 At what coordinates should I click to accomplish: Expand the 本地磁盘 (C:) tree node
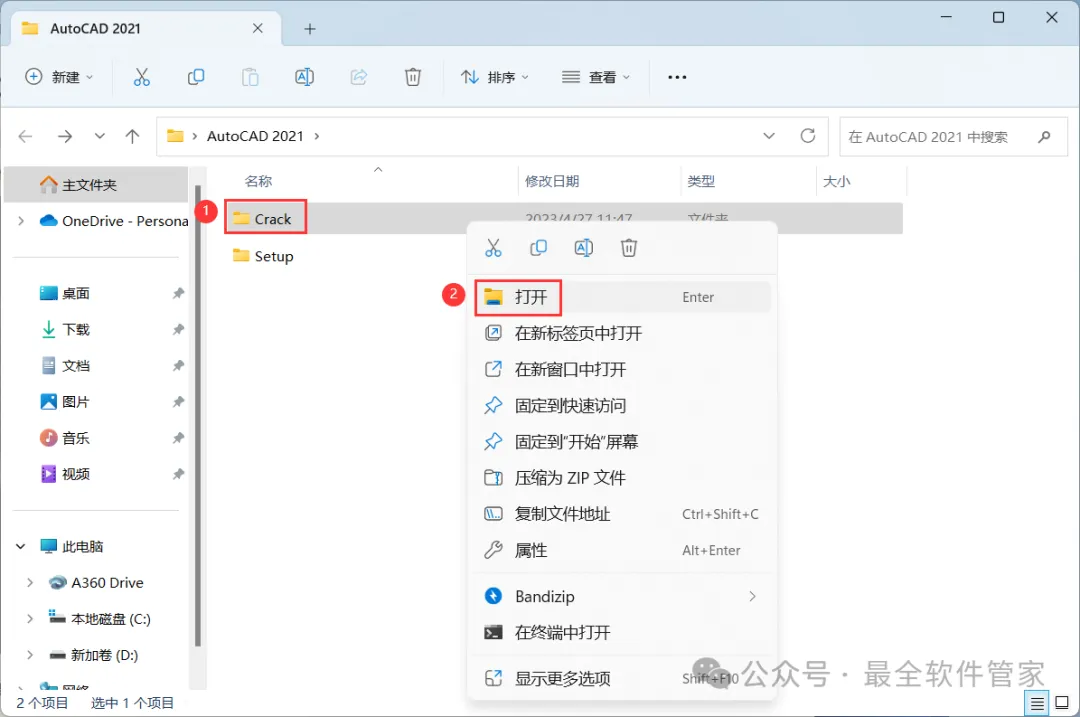tap(30, 619)
